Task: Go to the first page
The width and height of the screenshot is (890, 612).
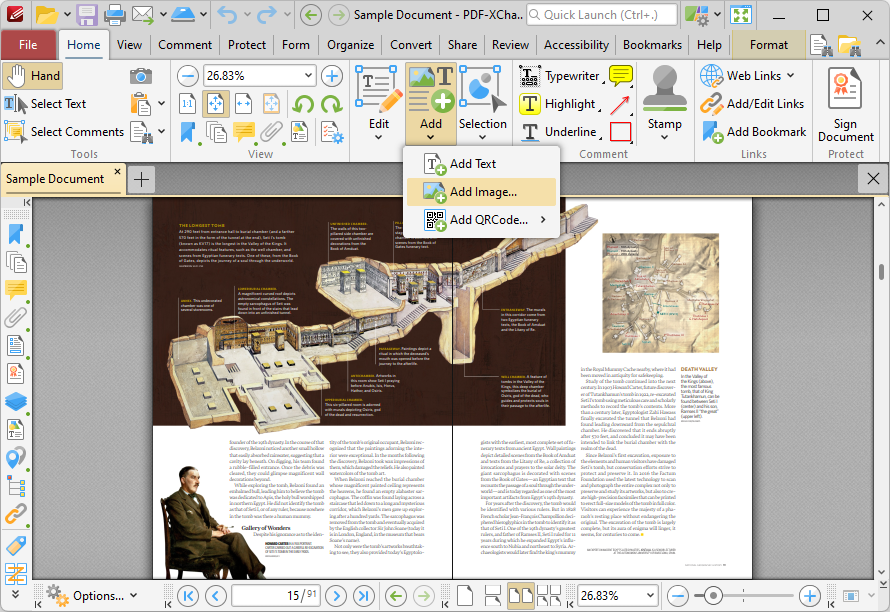Action: tap(188, 596)
